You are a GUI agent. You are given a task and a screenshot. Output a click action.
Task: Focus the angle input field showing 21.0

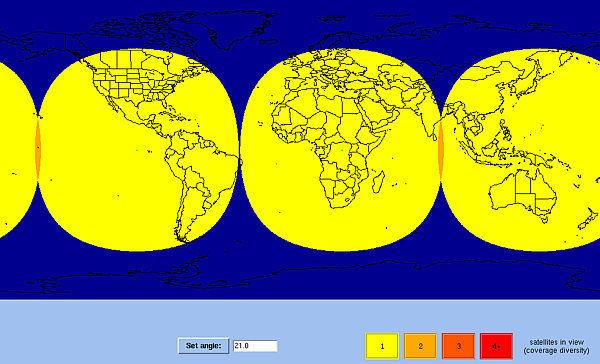coord(255,346)
